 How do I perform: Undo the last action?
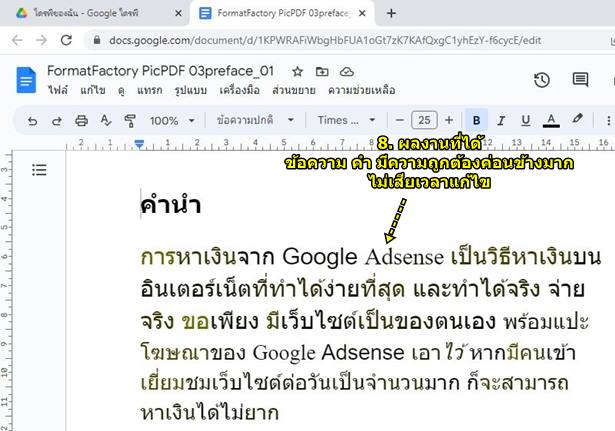(x=33, y=121)
